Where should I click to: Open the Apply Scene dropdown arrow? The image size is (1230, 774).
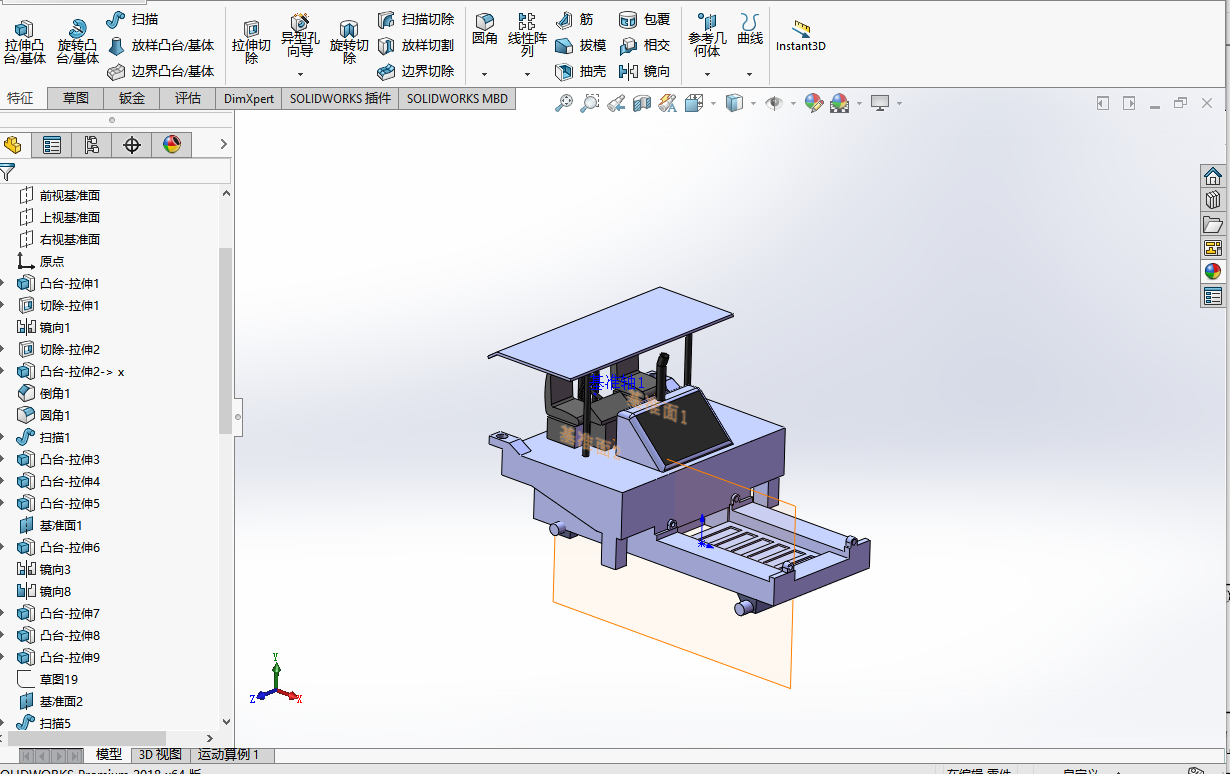click(859, 103)
